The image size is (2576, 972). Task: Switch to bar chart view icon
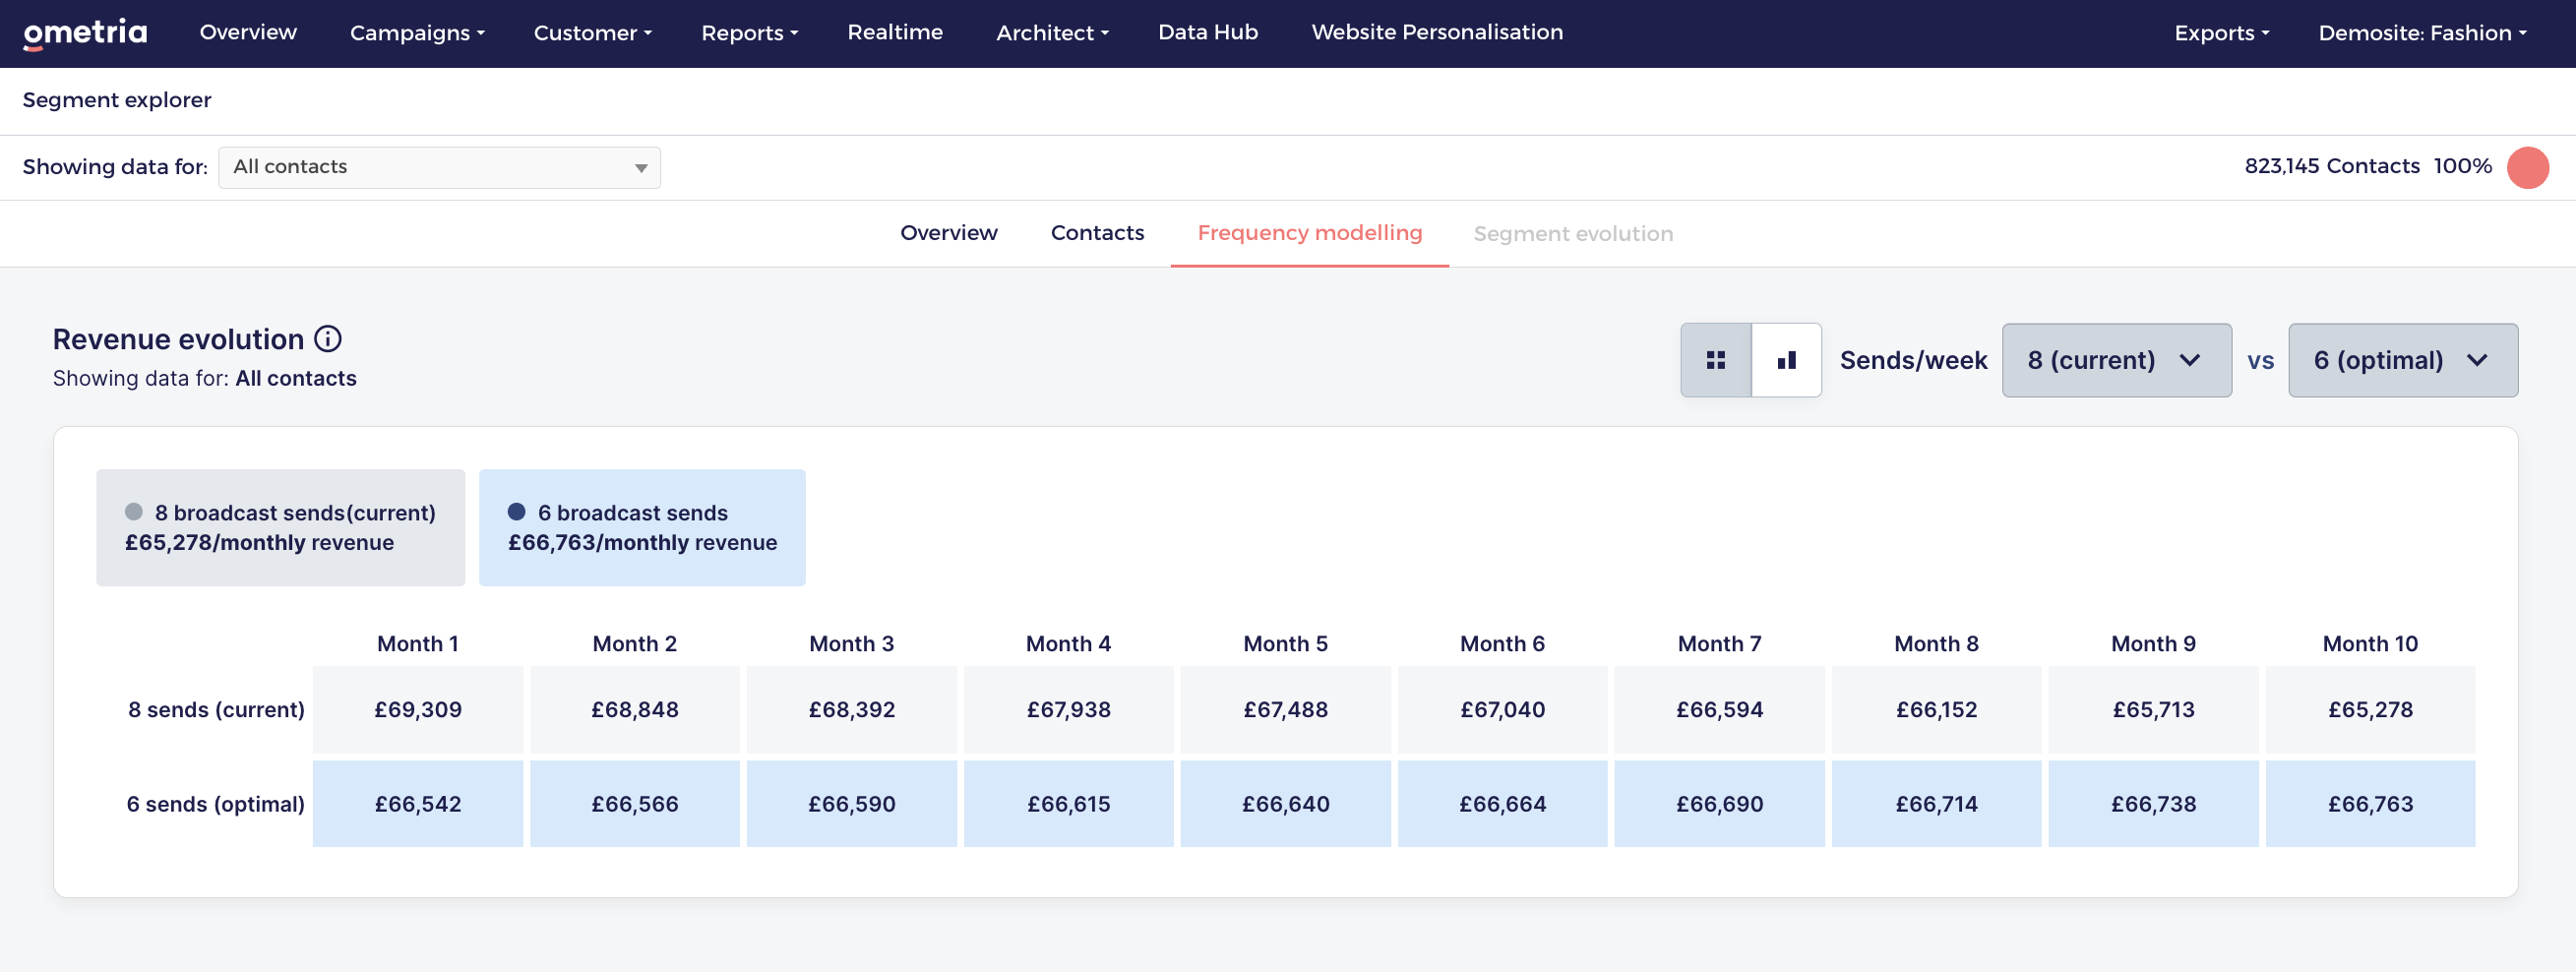tap(1787, 360)
